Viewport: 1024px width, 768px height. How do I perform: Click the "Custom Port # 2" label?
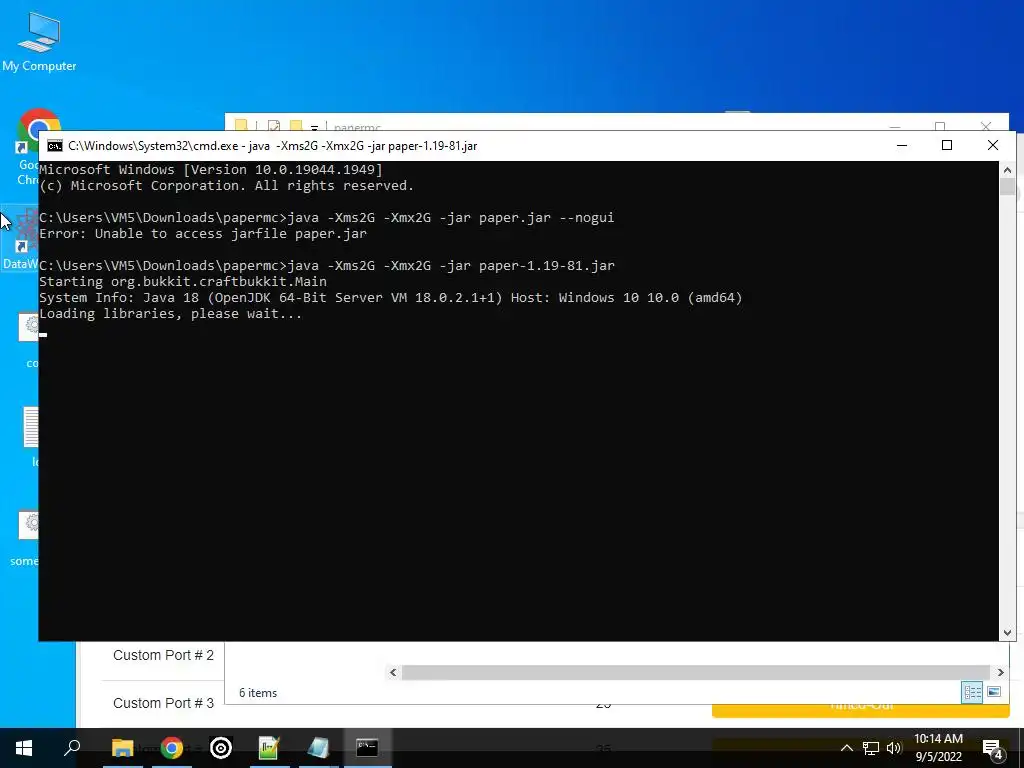tap(163, 655)
